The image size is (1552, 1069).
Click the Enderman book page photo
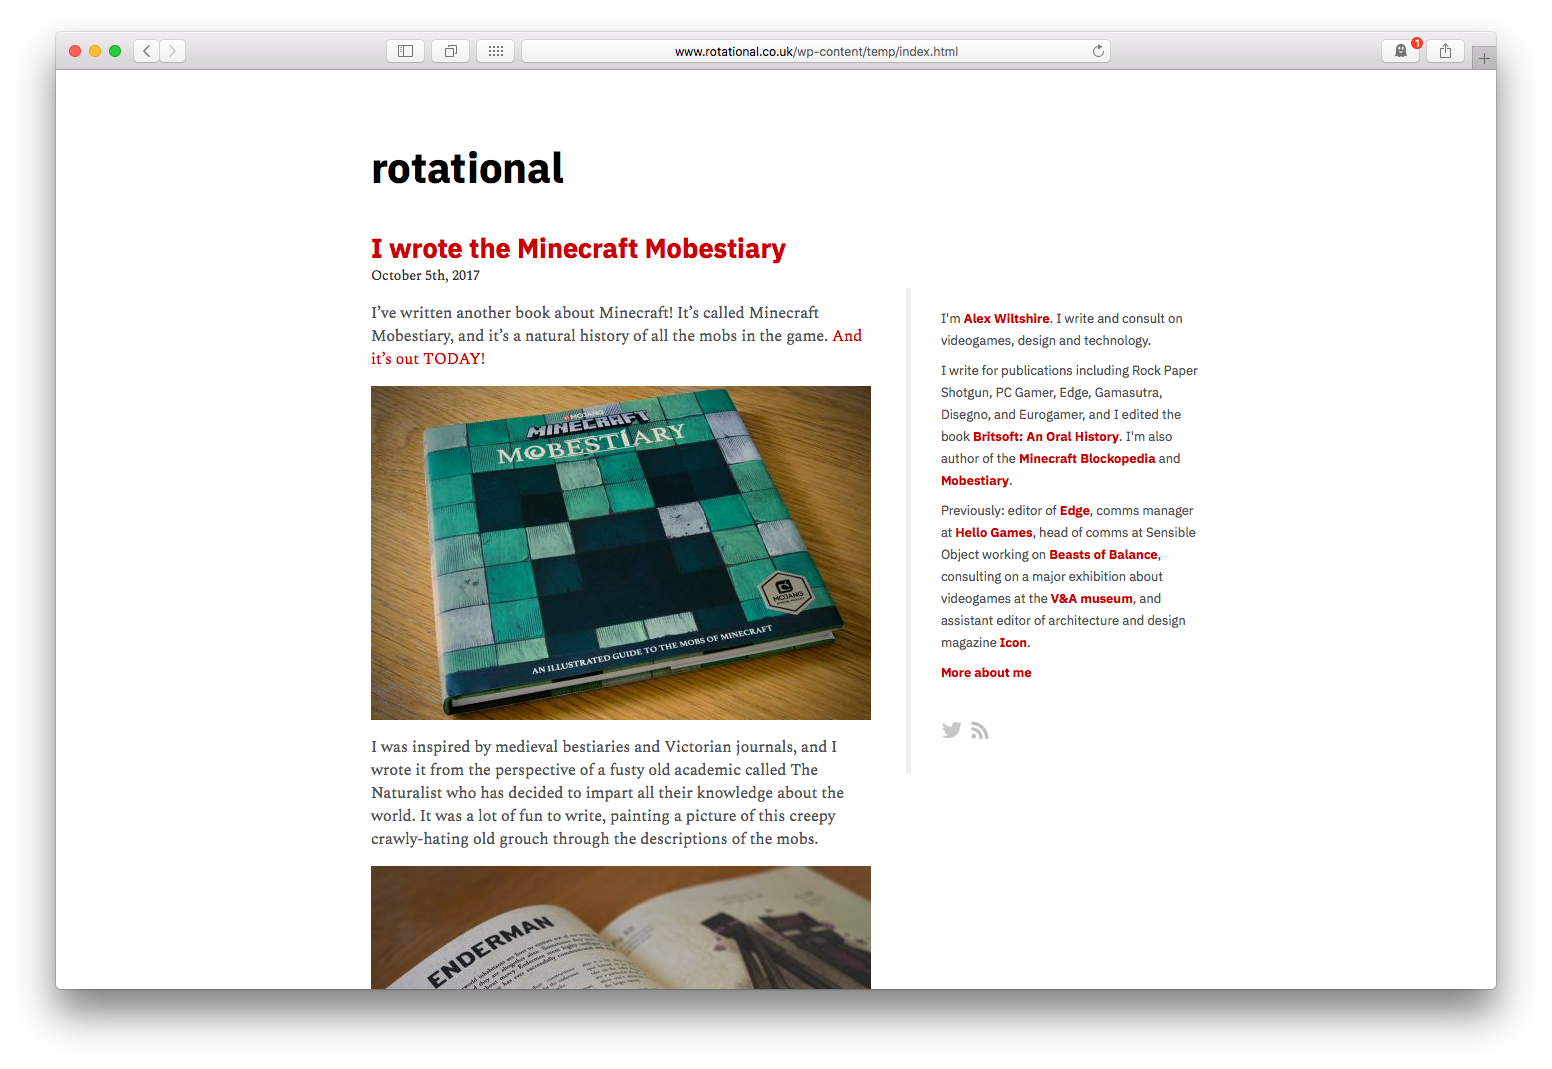621,927
